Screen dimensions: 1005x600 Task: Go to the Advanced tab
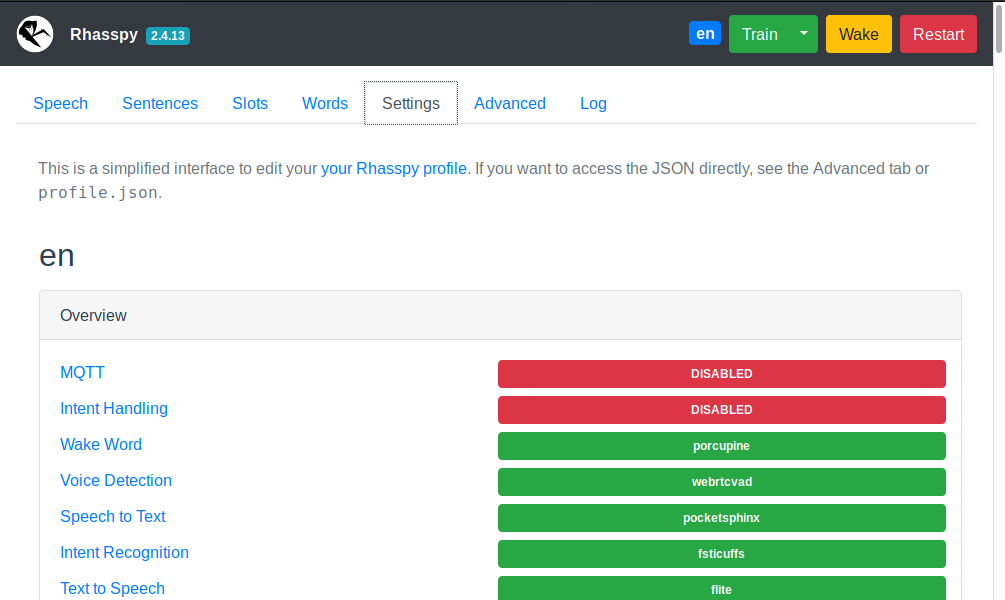tap(510, 103)
